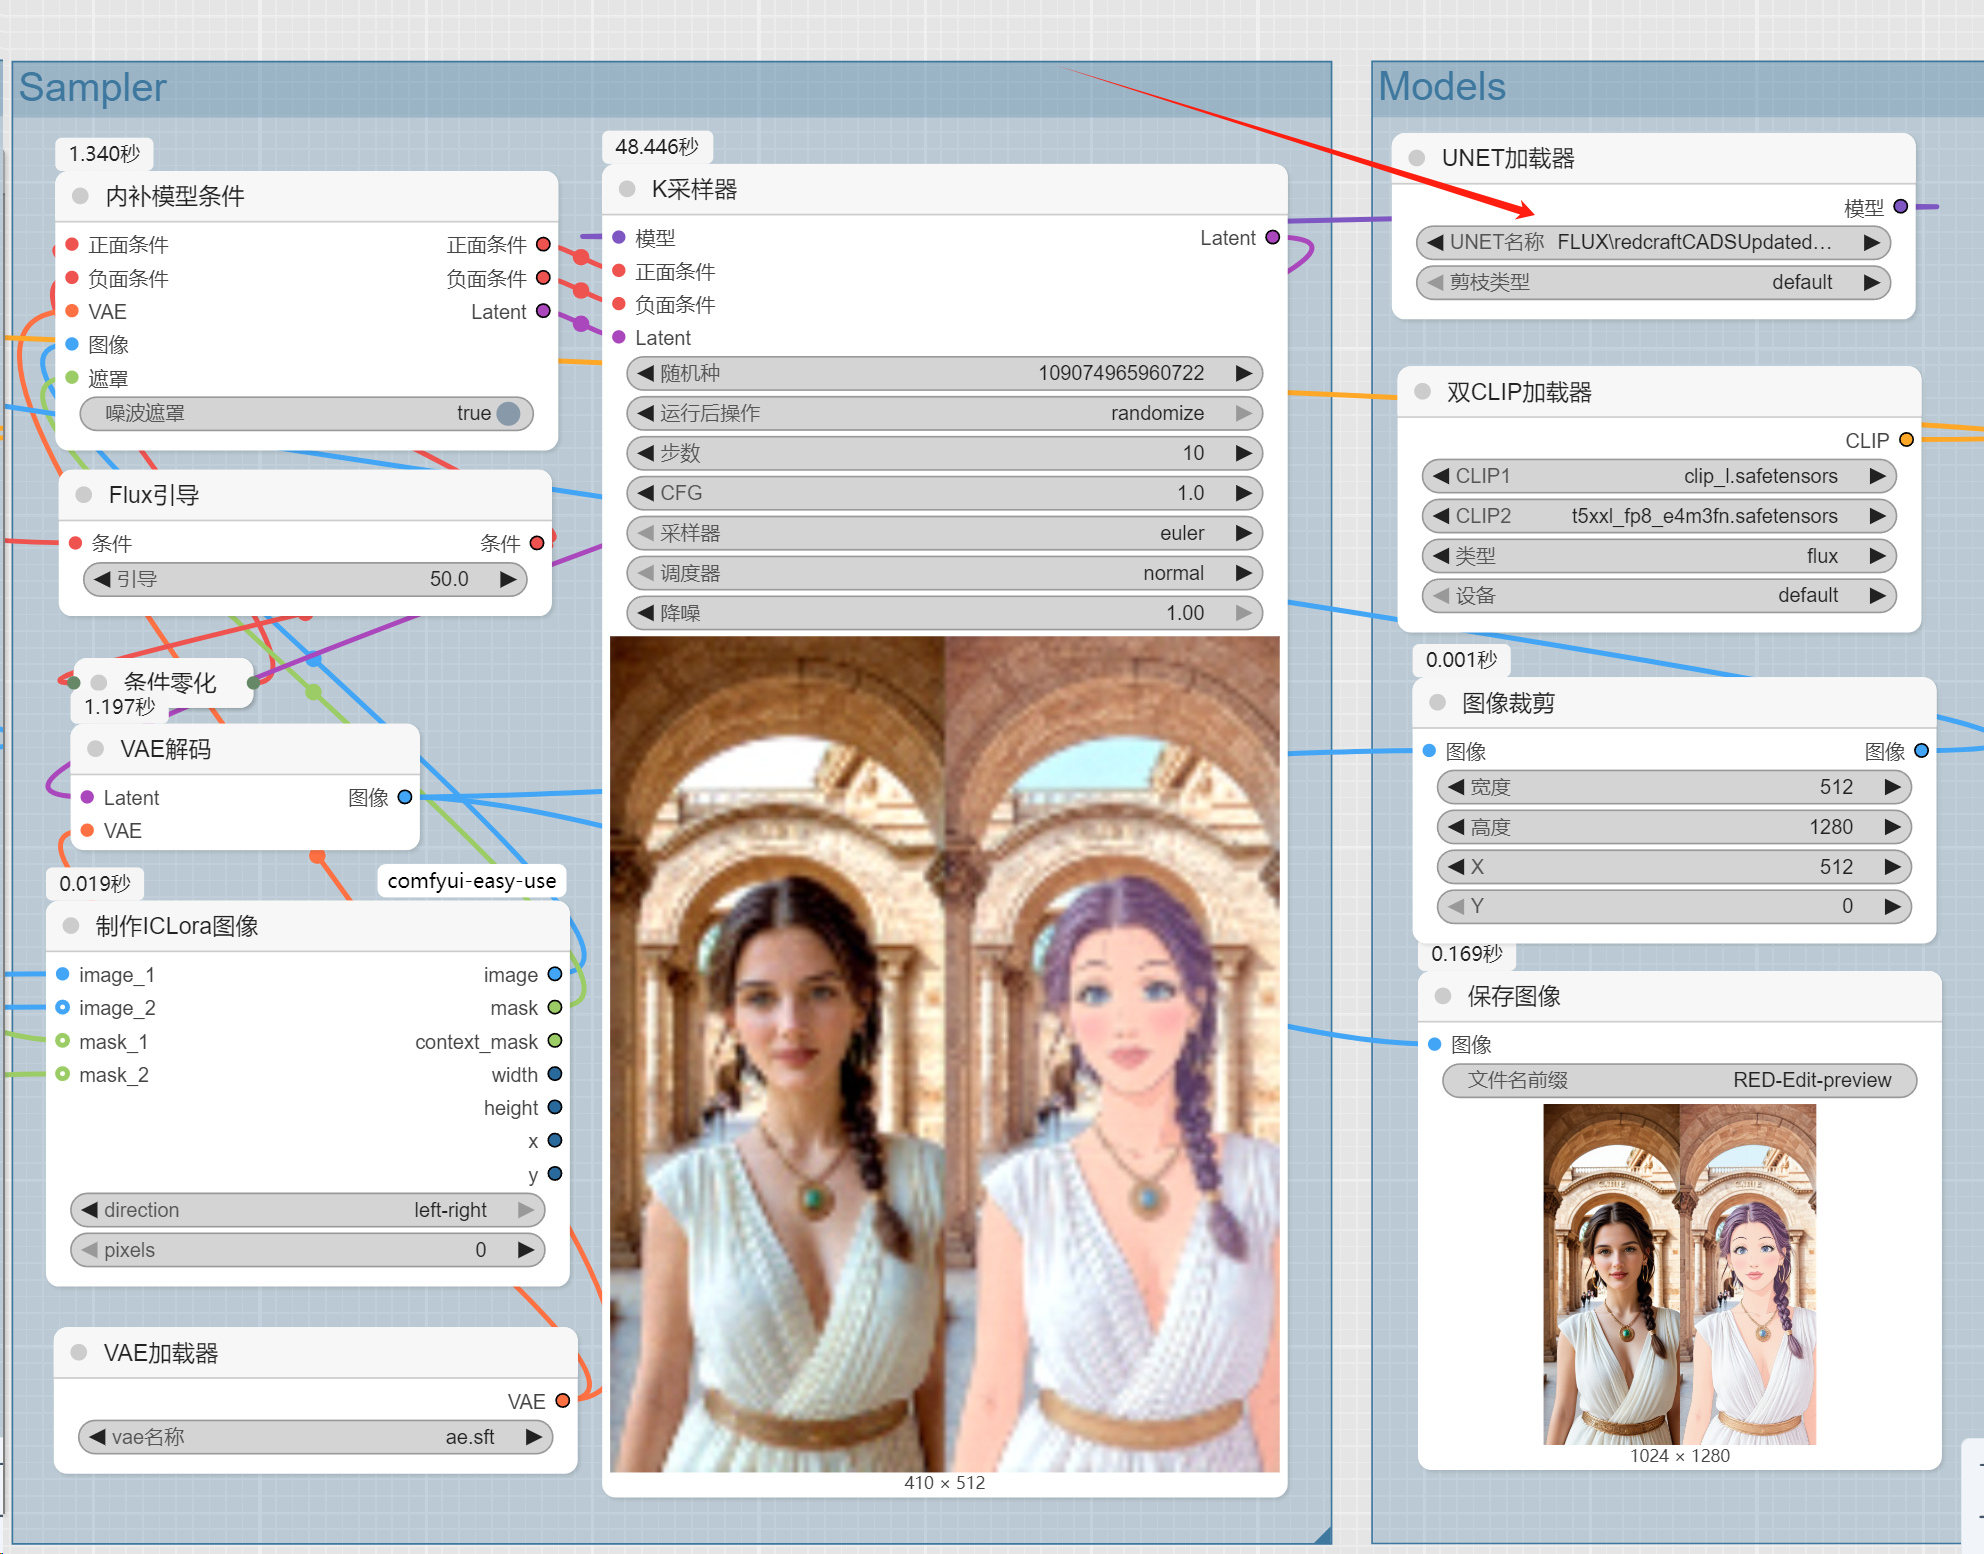Viewport: 1984px width, 1554px height.
Task: Click the Models group title
Action: click(x=1441, y=87)
